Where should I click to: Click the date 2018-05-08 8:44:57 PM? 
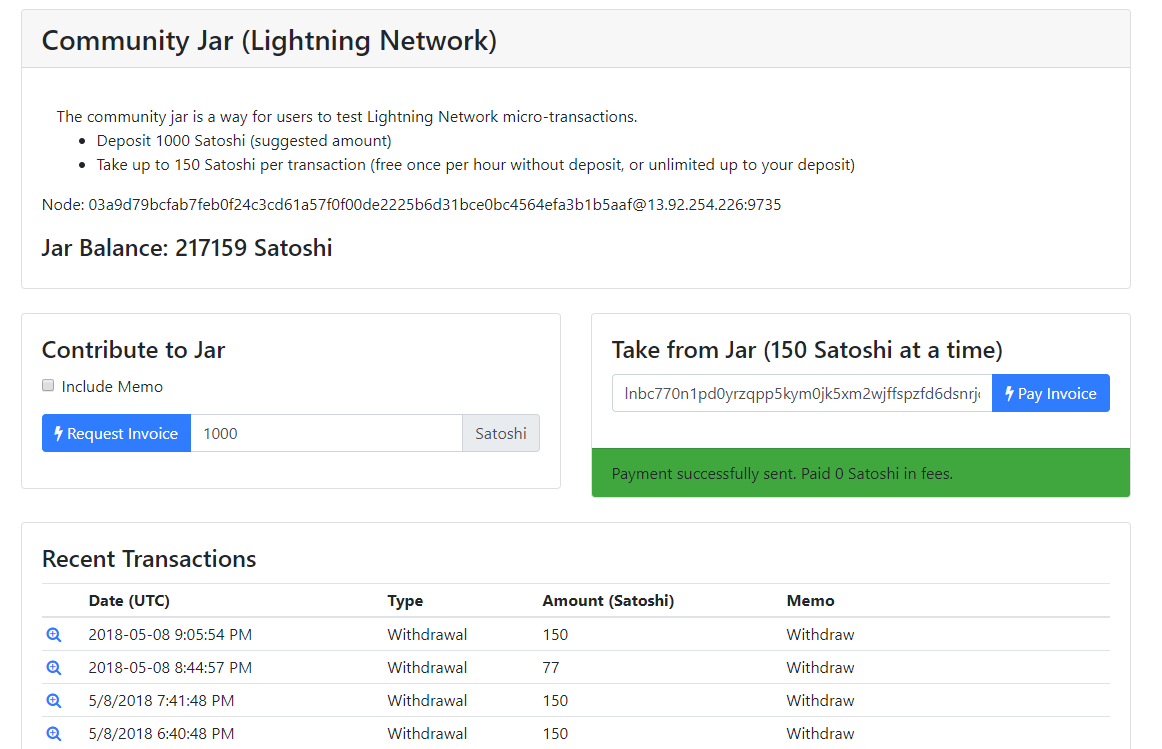pyautogui.click(x=170, y=668)
